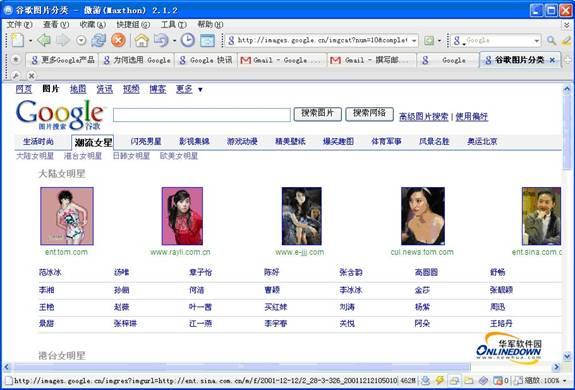This screenshot has height=390, width=575.
Task: Select the 闪亮男星 category tab
Action: coord(146,141)
